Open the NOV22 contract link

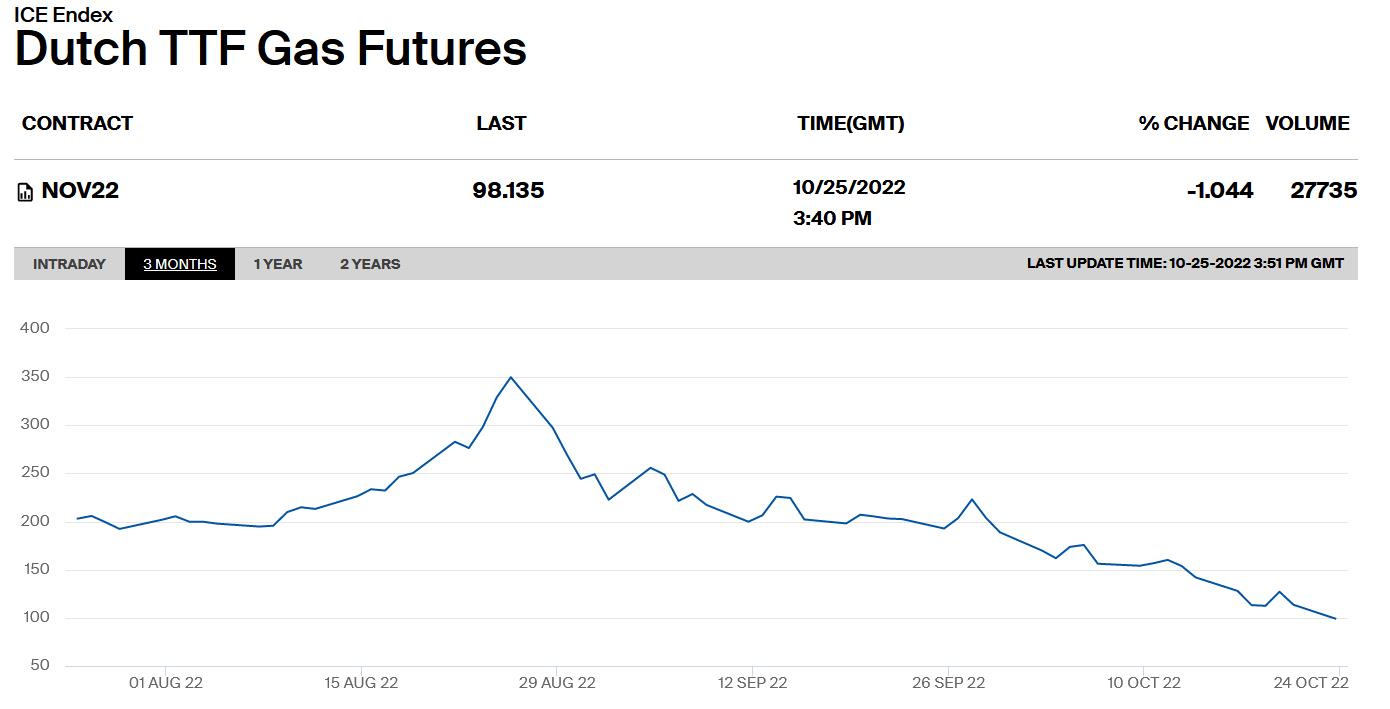(x=80, y=191)
